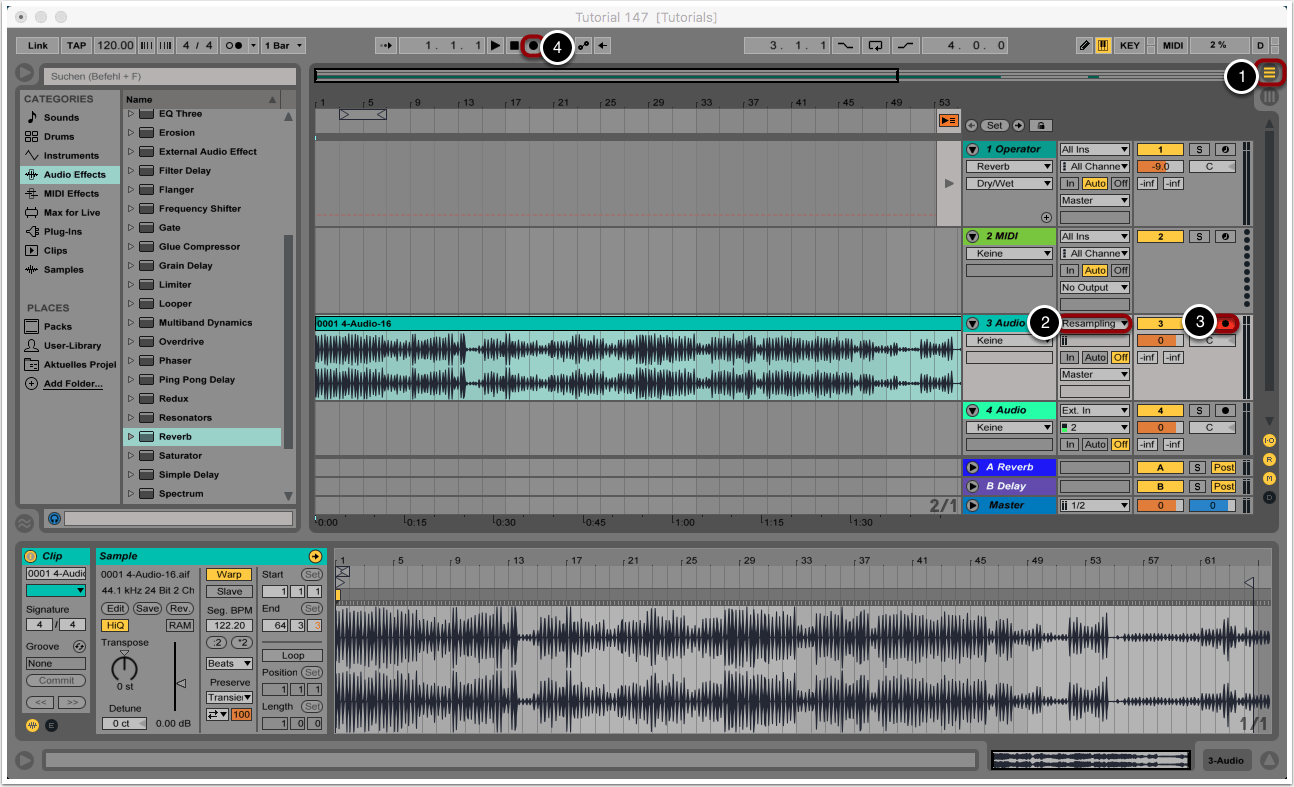Click the Arrangement Record button in the transport
Screen dimensions: 1294x787
coord(533,46)
